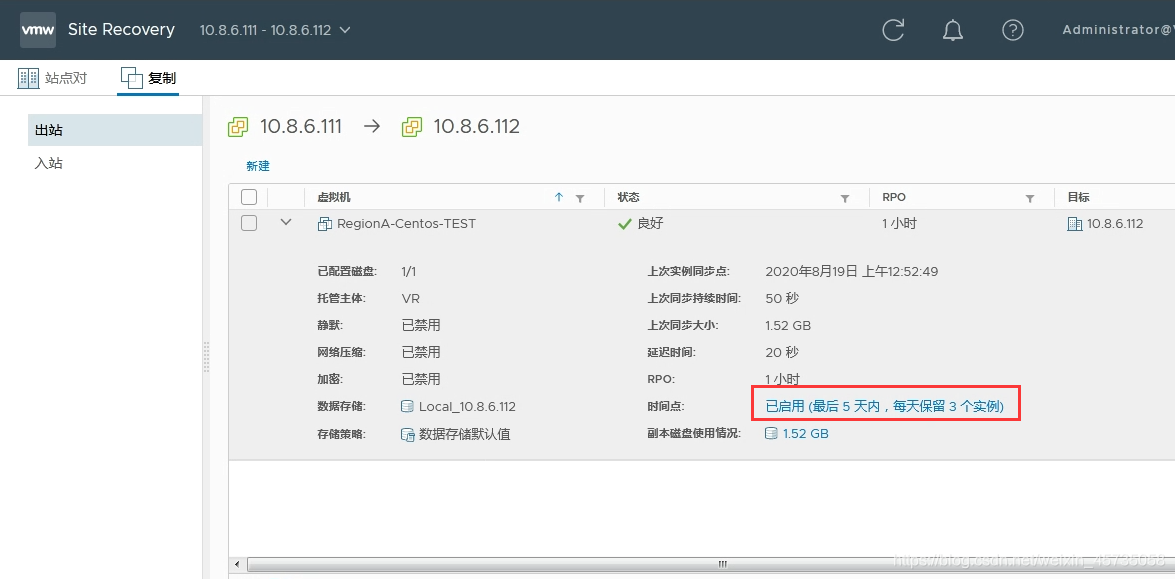Click the replica disk icon beside 1.52 GB

pos(771,433)
